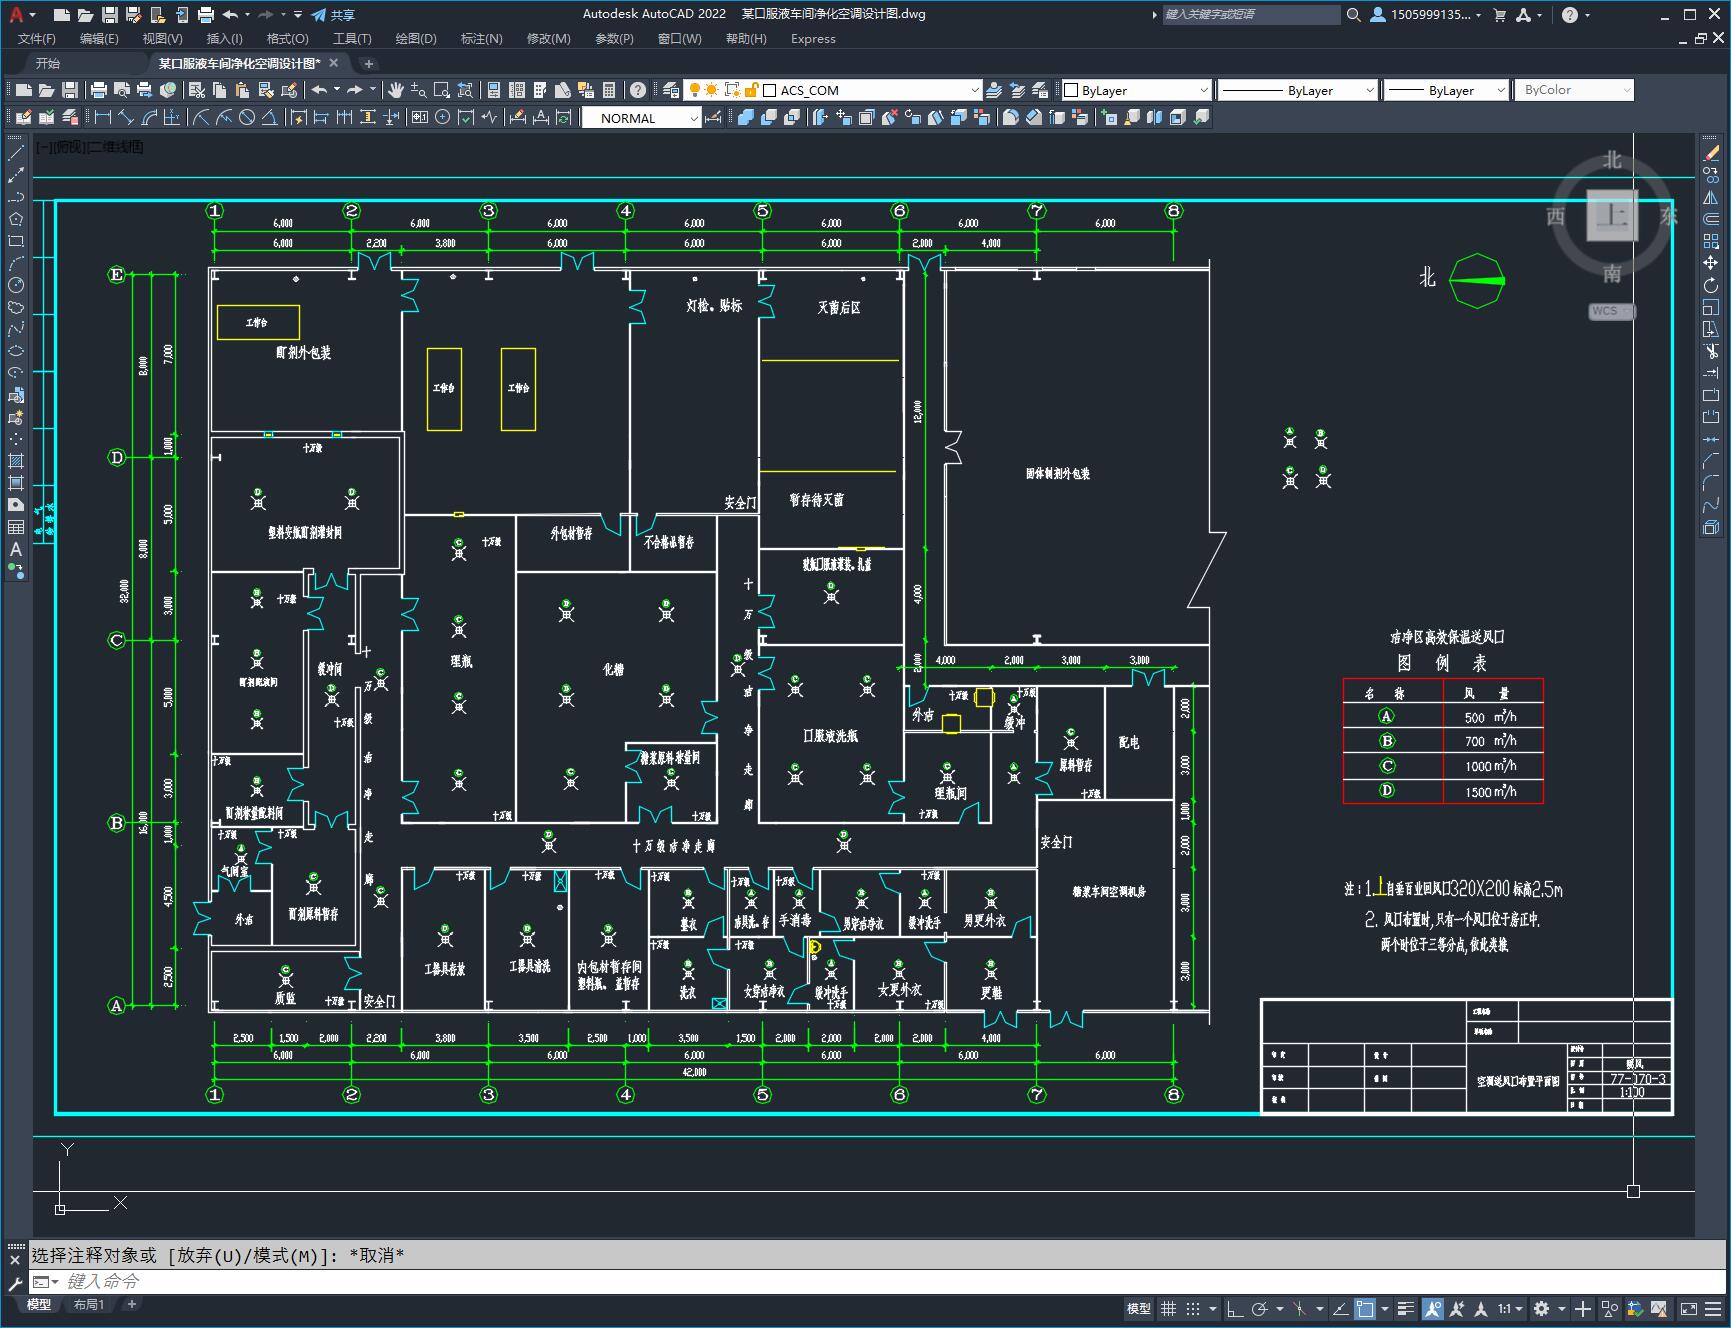Toggle polar tracking in status bar

[1259, 1308]
